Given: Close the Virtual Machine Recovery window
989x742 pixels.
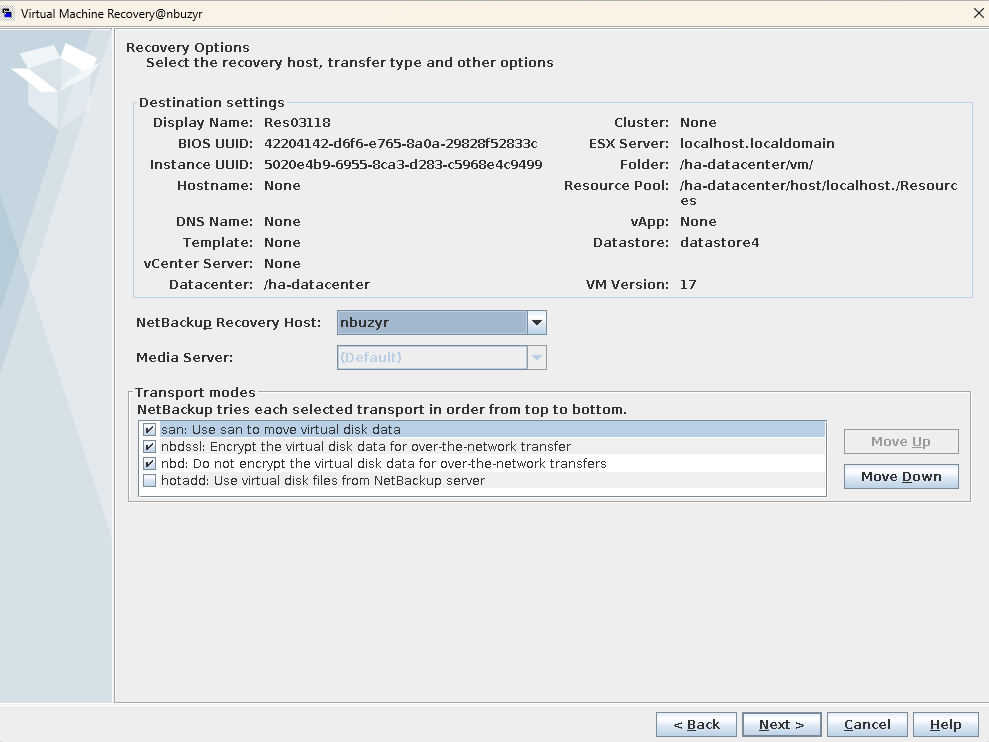Looking at the screenshot, I should pyautogui.click(x=978, y=13).
